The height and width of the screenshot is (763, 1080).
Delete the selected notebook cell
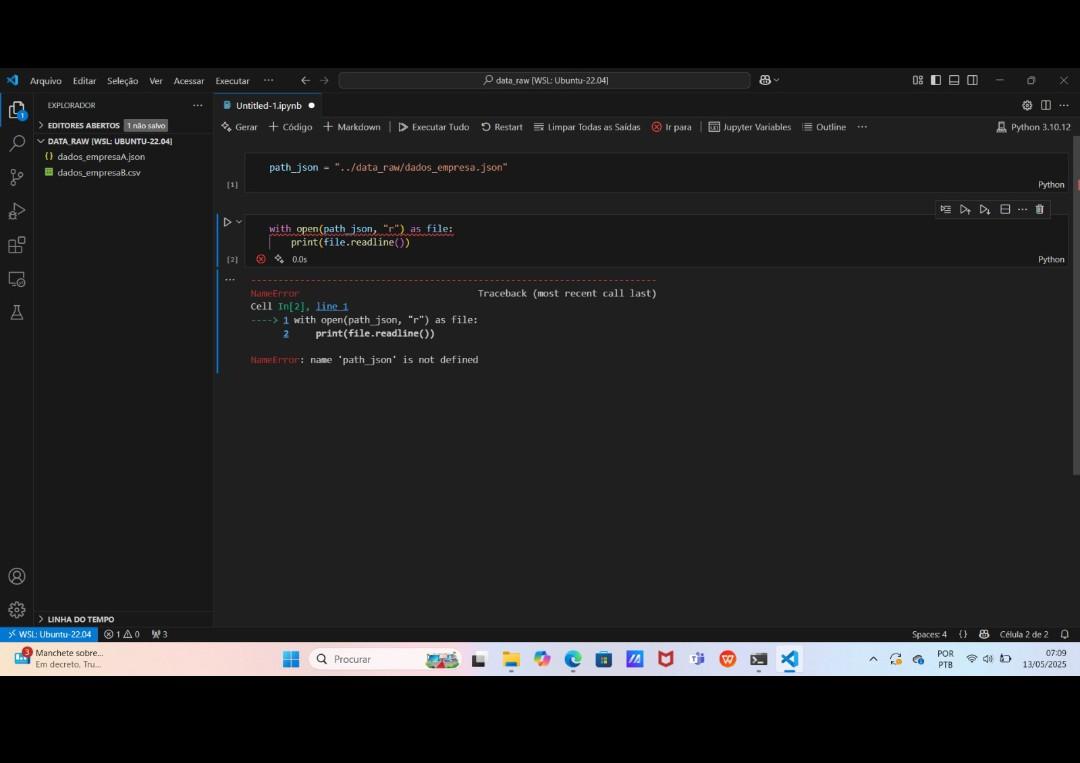point(1039,209)
